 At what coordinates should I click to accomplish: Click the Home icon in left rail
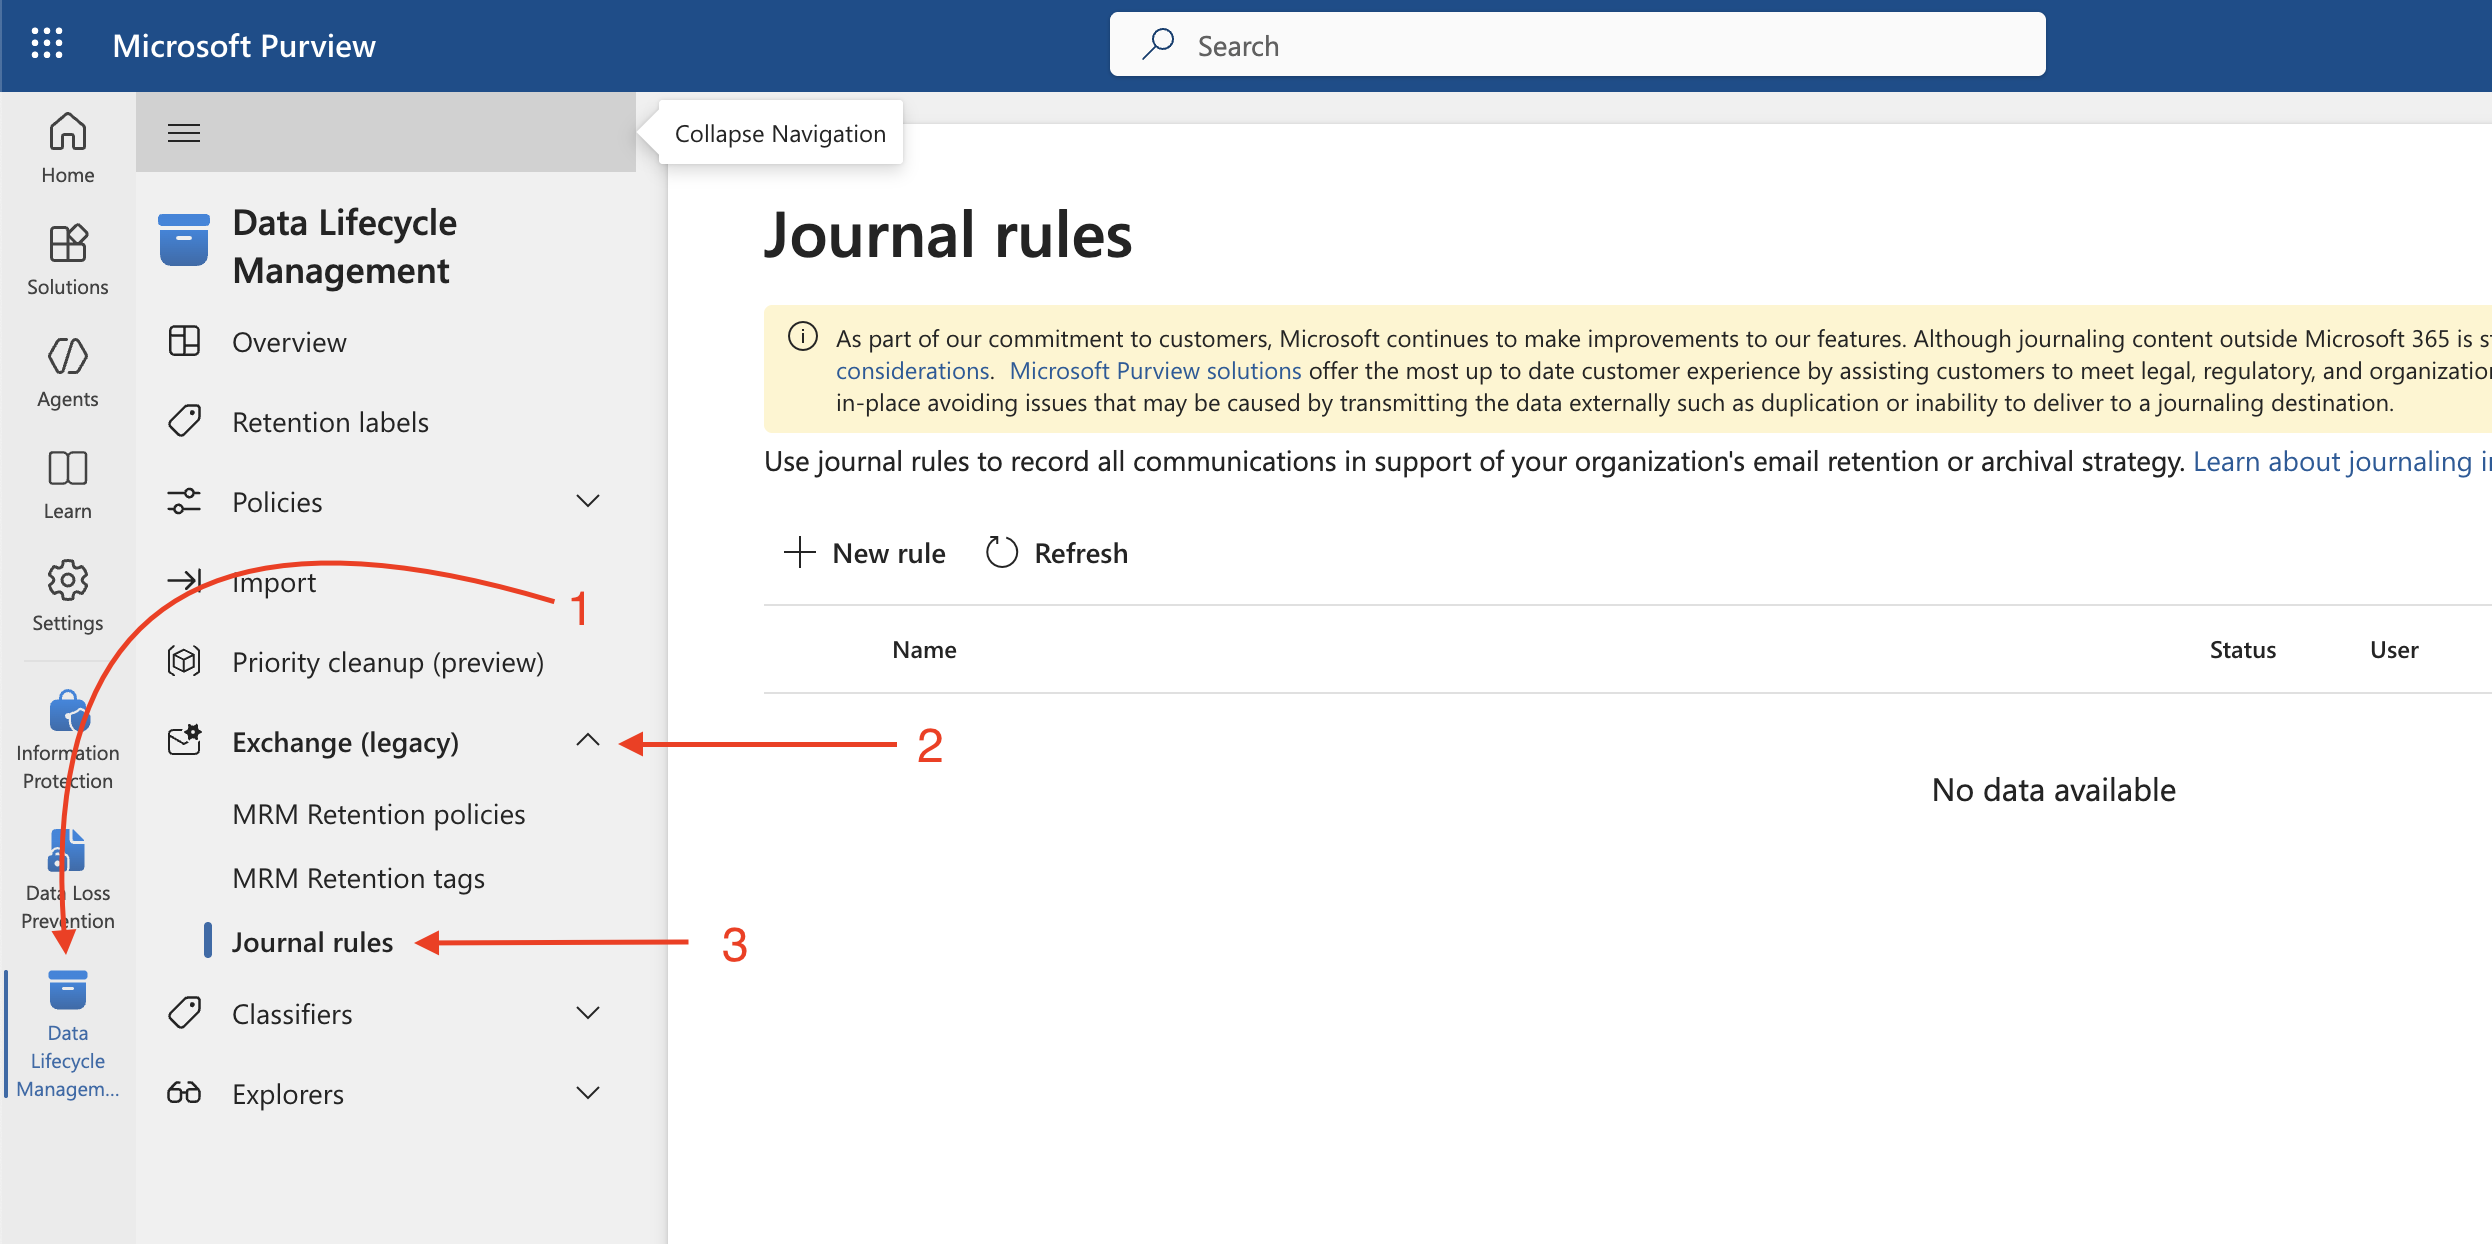coord(68,131)
